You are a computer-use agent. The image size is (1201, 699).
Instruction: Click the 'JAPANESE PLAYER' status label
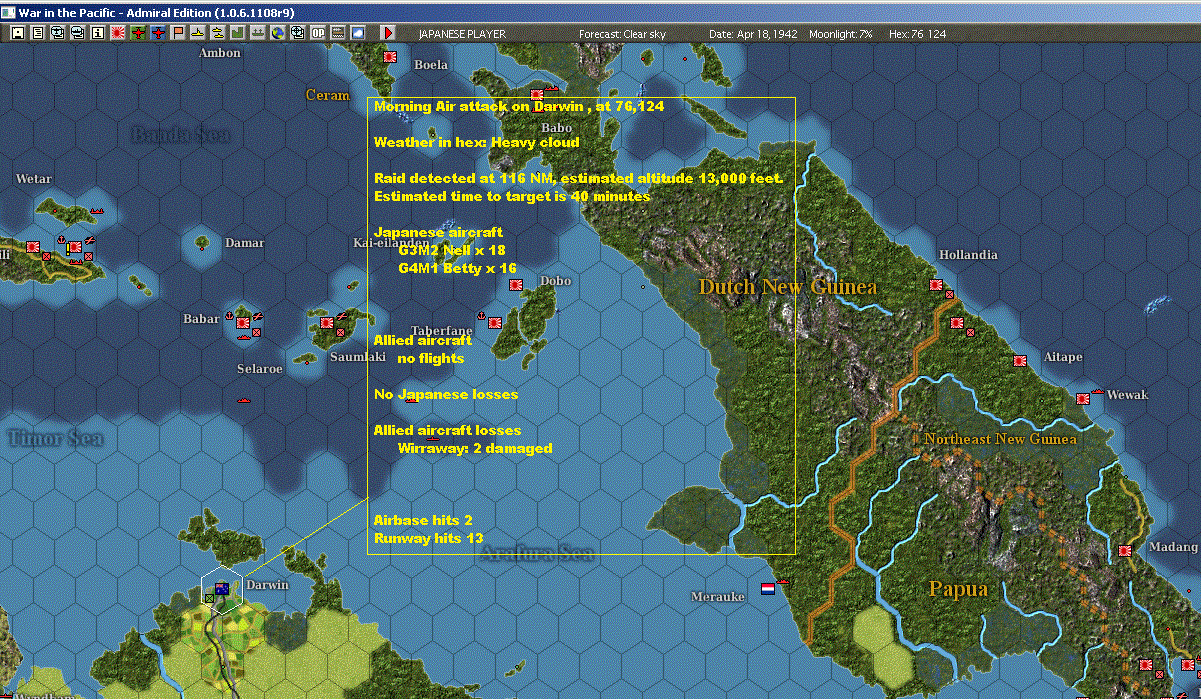462,34
